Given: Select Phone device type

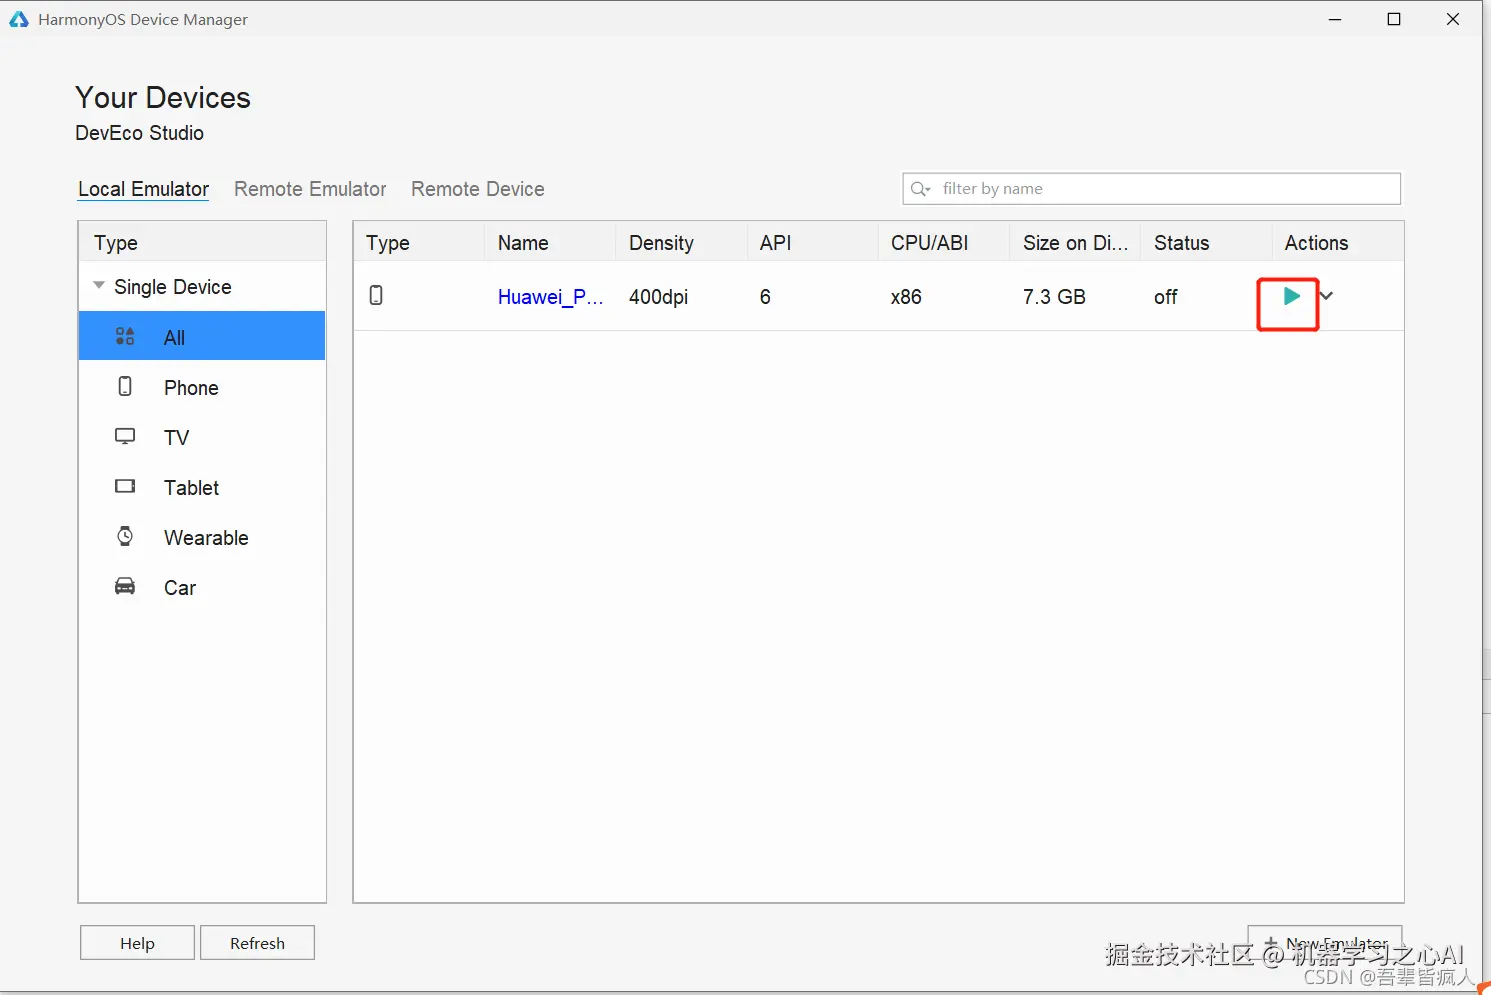Looking at the screenshot, I should click(202, 387).
